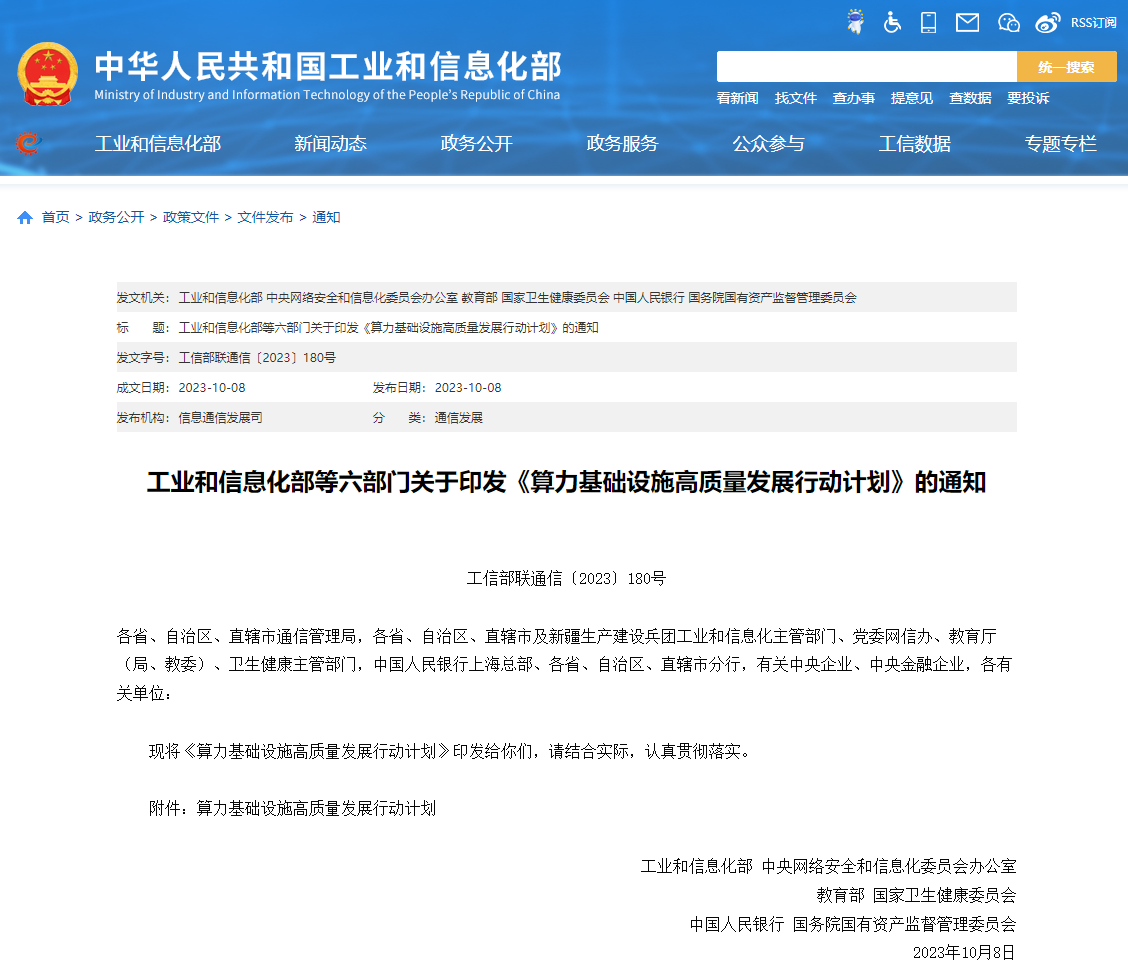Go to the 新闻动态 navigation menu
The image size is (1128, 966).
click(x=330, y=144)
